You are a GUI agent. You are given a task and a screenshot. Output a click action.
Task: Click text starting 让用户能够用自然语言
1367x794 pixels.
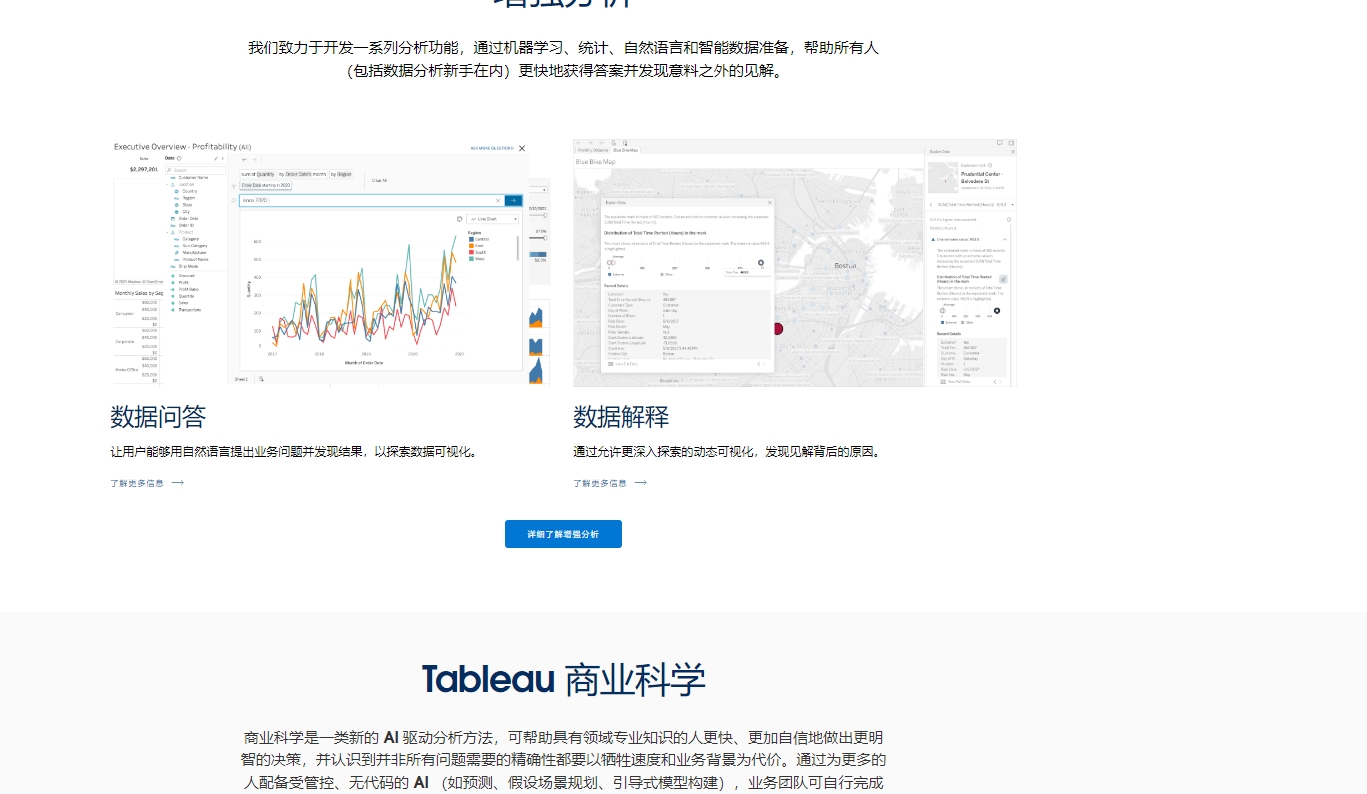pyautogui.click(x=296, y=452)
